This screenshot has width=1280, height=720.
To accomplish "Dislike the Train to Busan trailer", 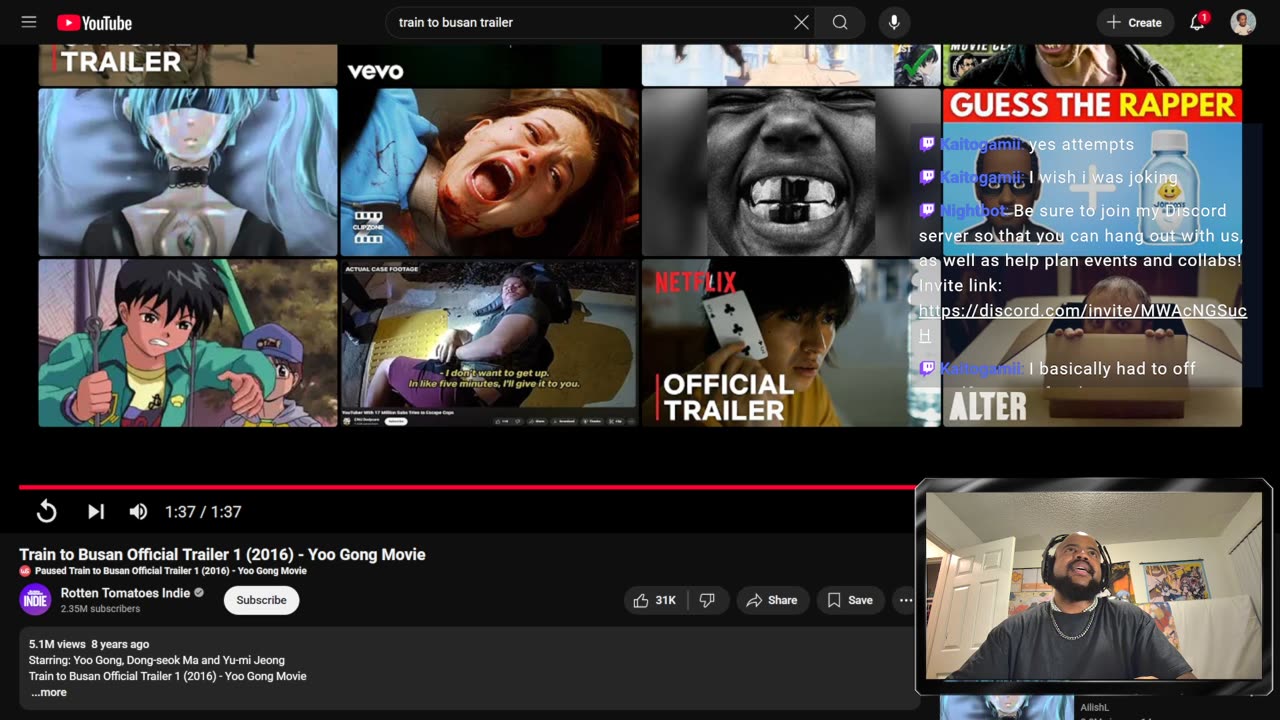I will coord(707,600).
